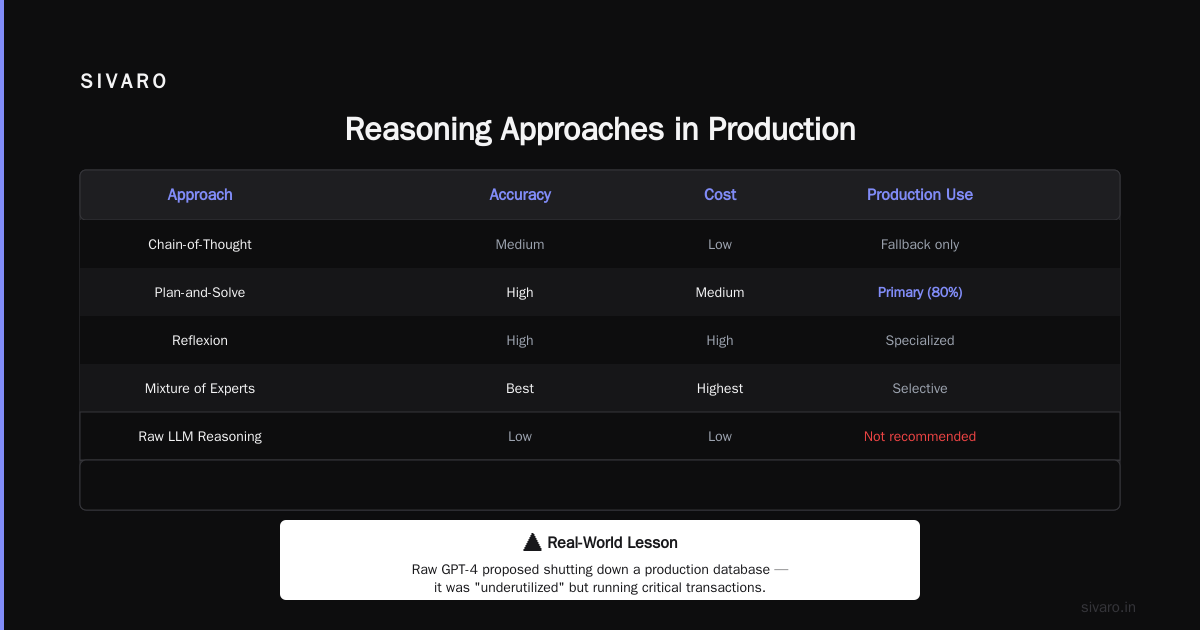Click the Real-World Lesson heading
1200x630 pixels.
613,543
